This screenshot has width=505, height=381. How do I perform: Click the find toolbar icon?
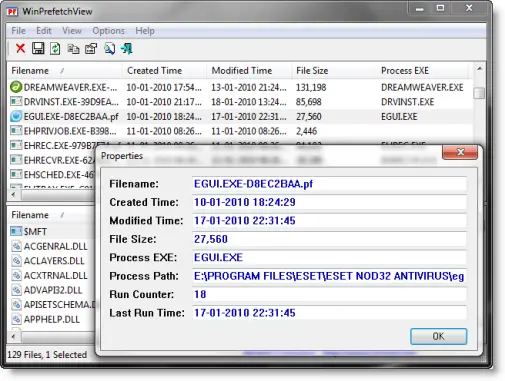[x=109, y=49]
